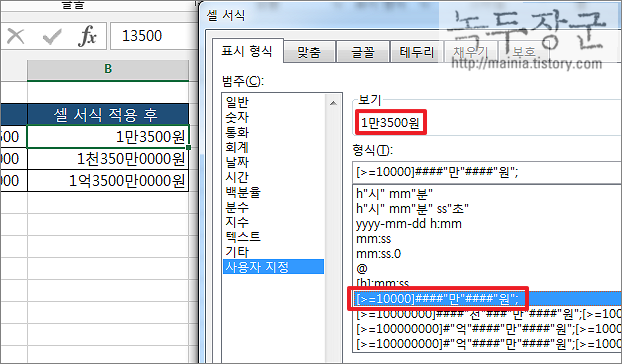Select format h"시" mm"분" ss"초"
622x364 pixels.
487,209
